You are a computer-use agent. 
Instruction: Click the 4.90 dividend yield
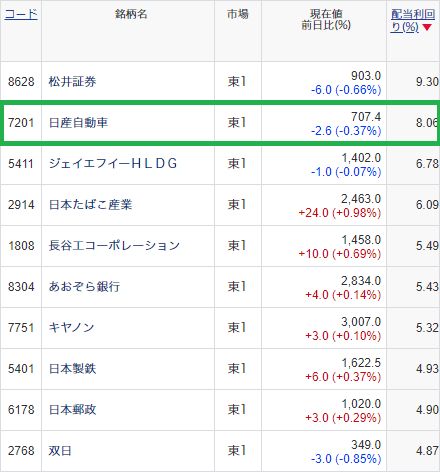[x=427, y=410]
